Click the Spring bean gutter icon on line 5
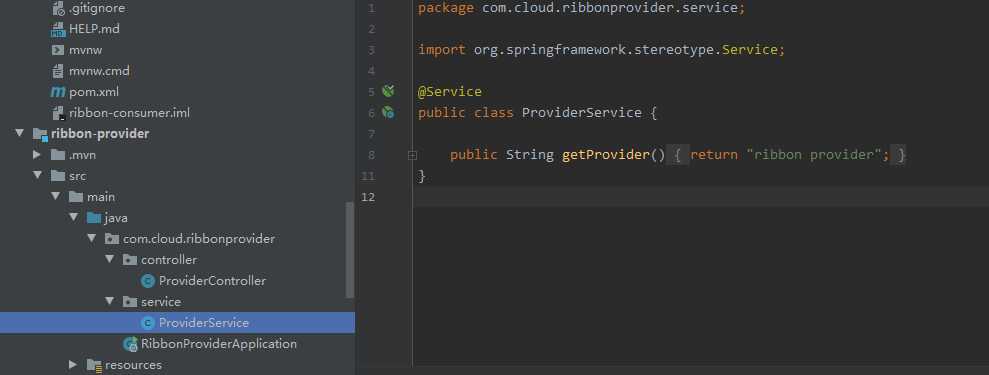The height and width of the screenshot is (375, 989). (388, 91)
